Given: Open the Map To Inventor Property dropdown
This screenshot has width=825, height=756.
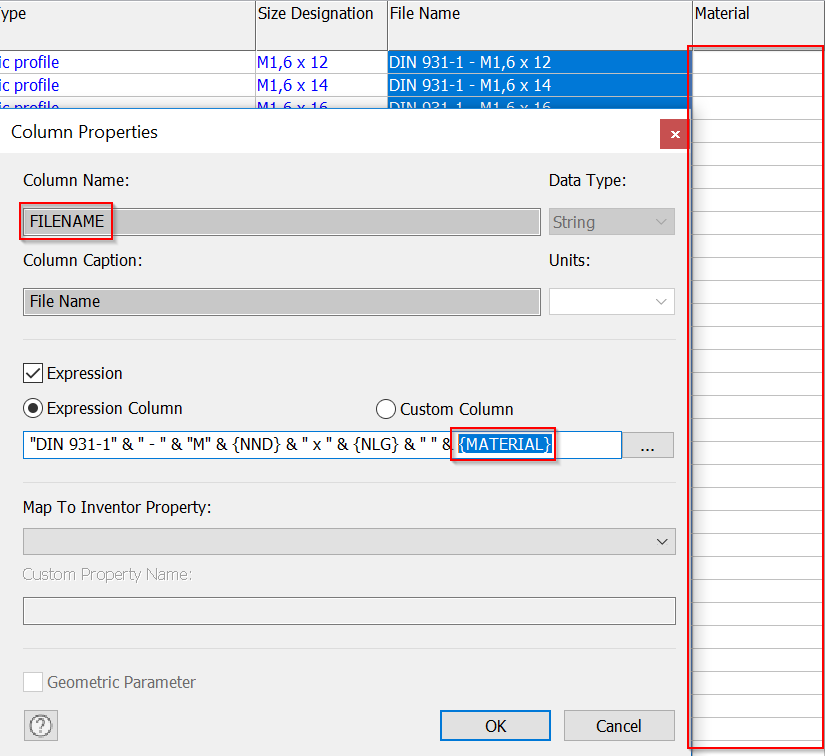Looking at the screenshot, I should click(349, 540).
